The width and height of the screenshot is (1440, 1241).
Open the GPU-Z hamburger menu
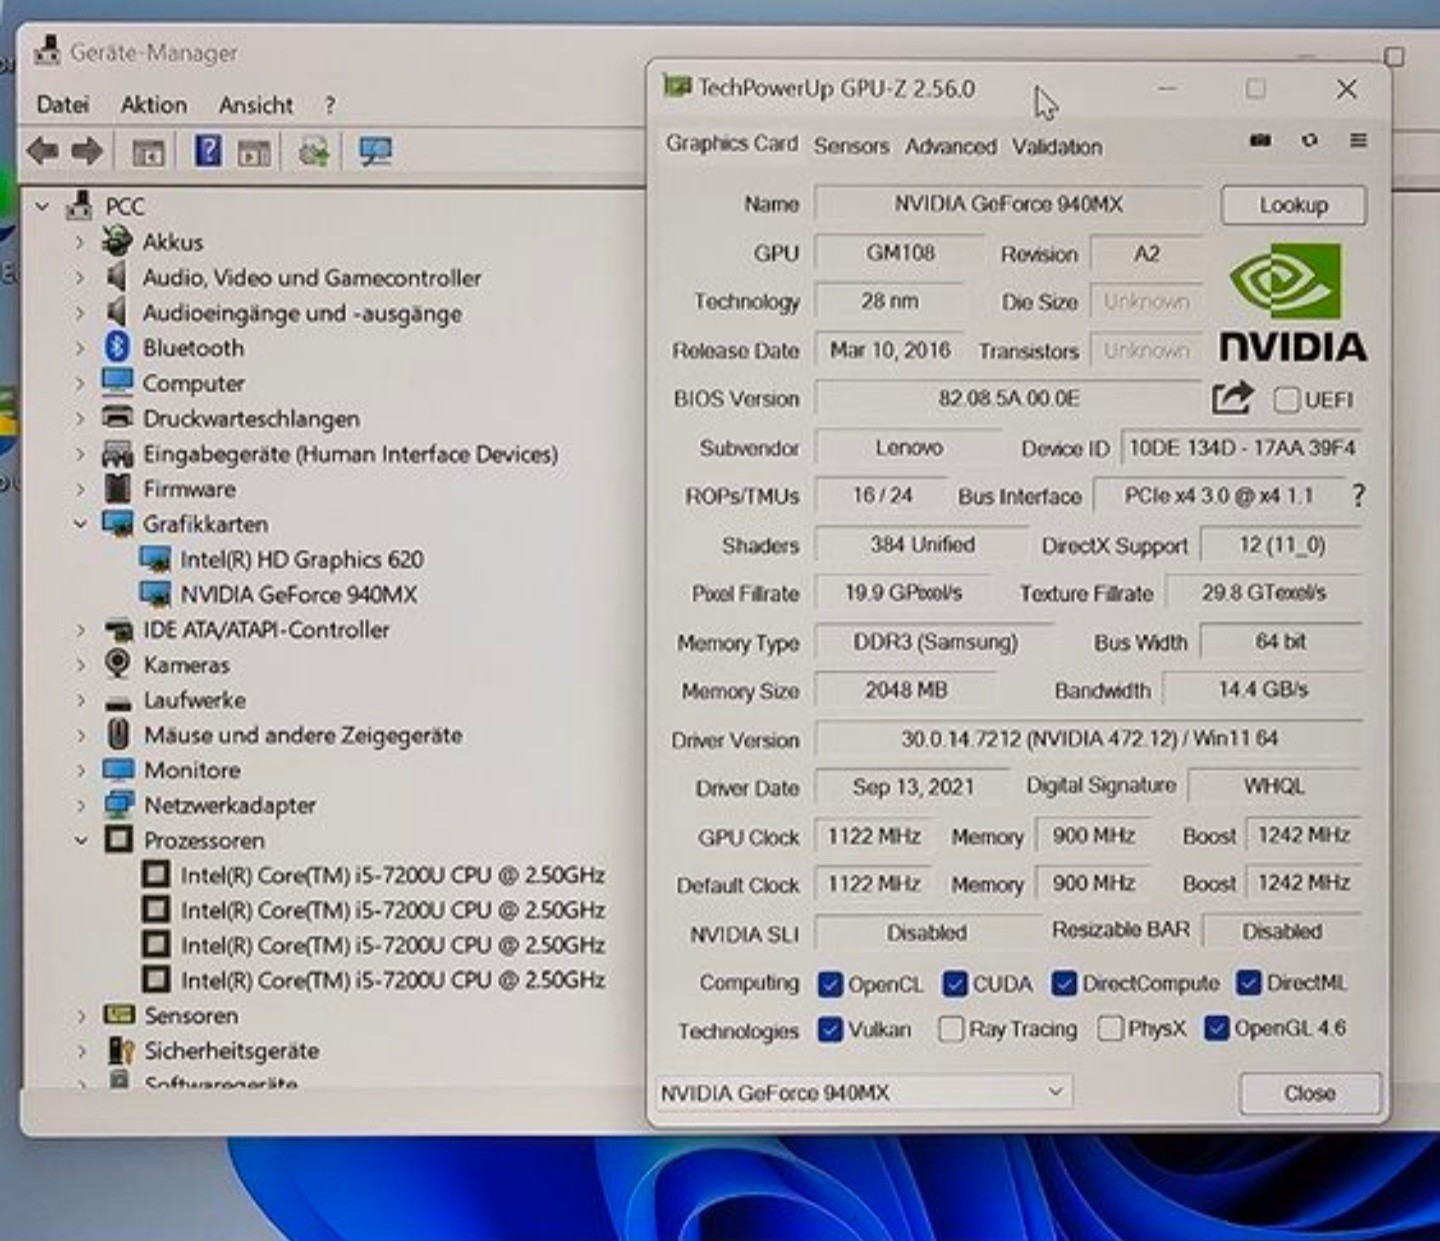(x=1358, y=141)
